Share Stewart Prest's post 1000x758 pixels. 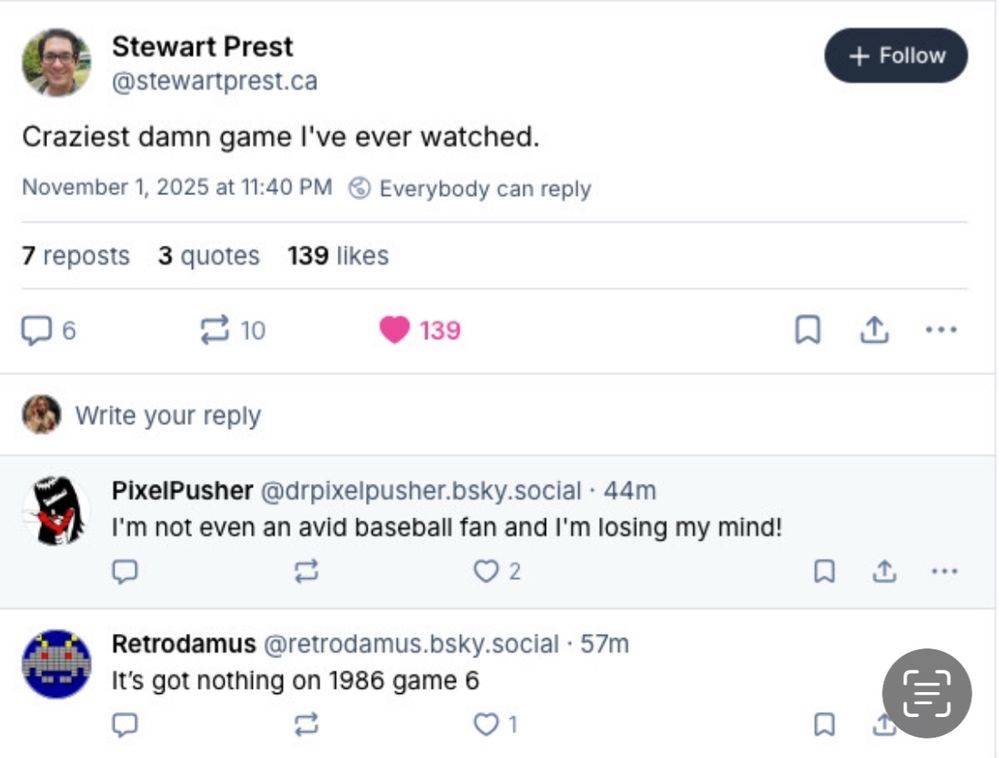pos(874,330)
